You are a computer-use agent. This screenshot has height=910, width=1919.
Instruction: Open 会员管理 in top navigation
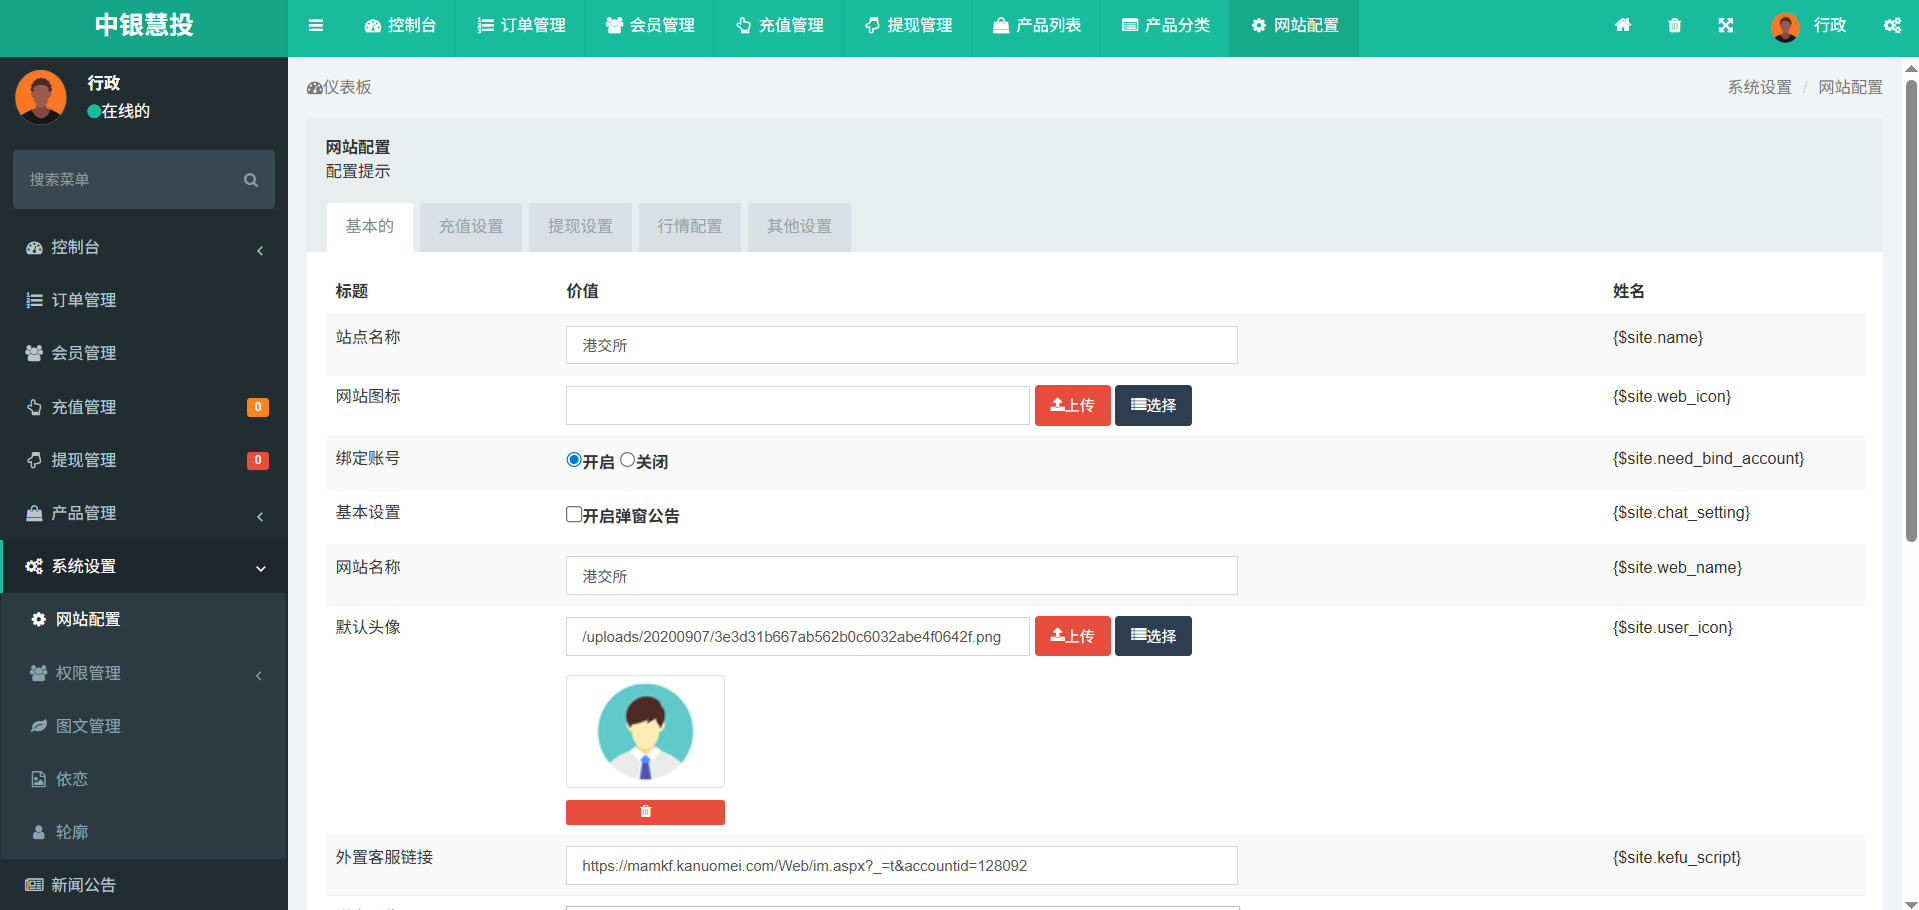650,26
